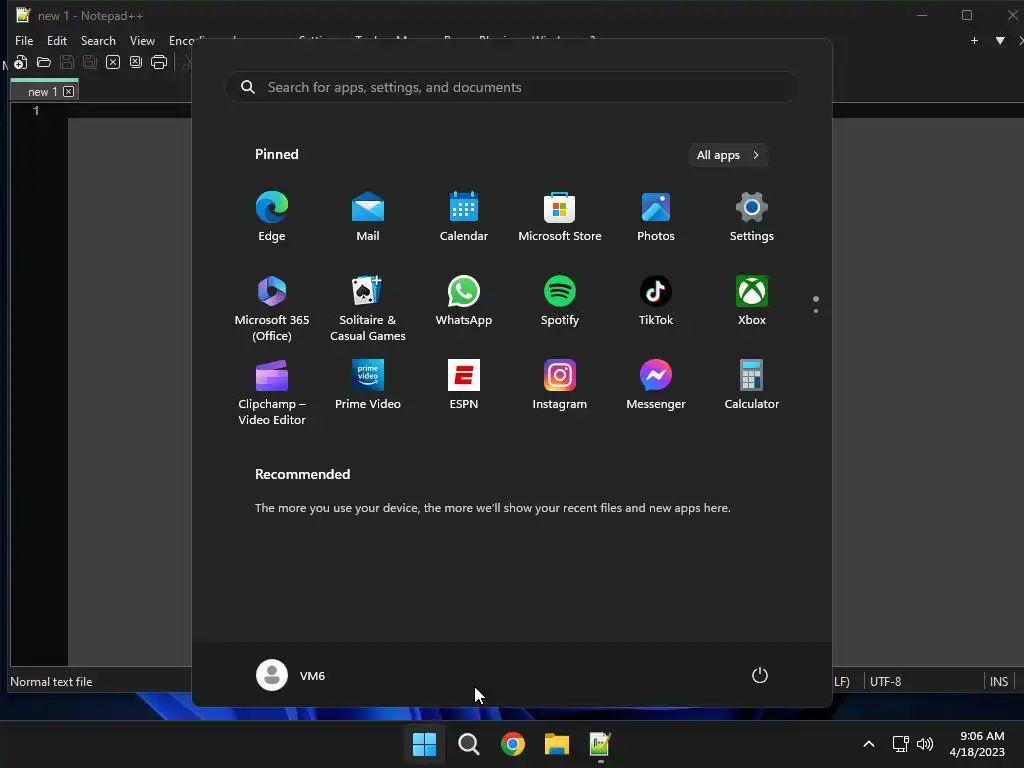
Task: Show hidden system tray icons
Action: [869, 744]
